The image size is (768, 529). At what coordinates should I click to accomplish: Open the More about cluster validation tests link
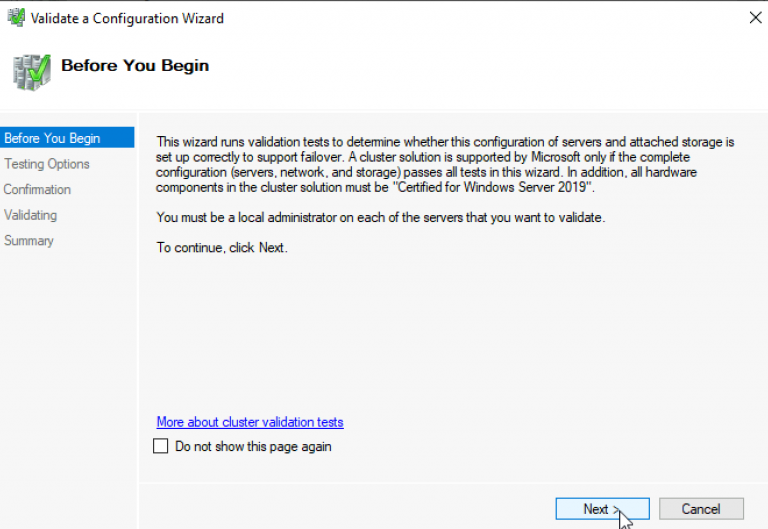[250, 422]
